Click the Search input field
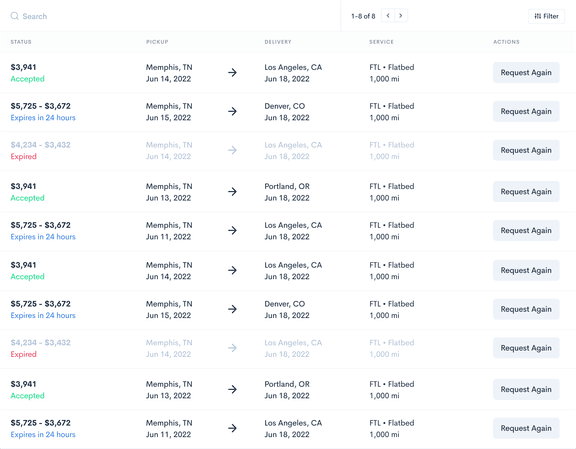Viewport: 576px width, 449px height. [173, 16]
